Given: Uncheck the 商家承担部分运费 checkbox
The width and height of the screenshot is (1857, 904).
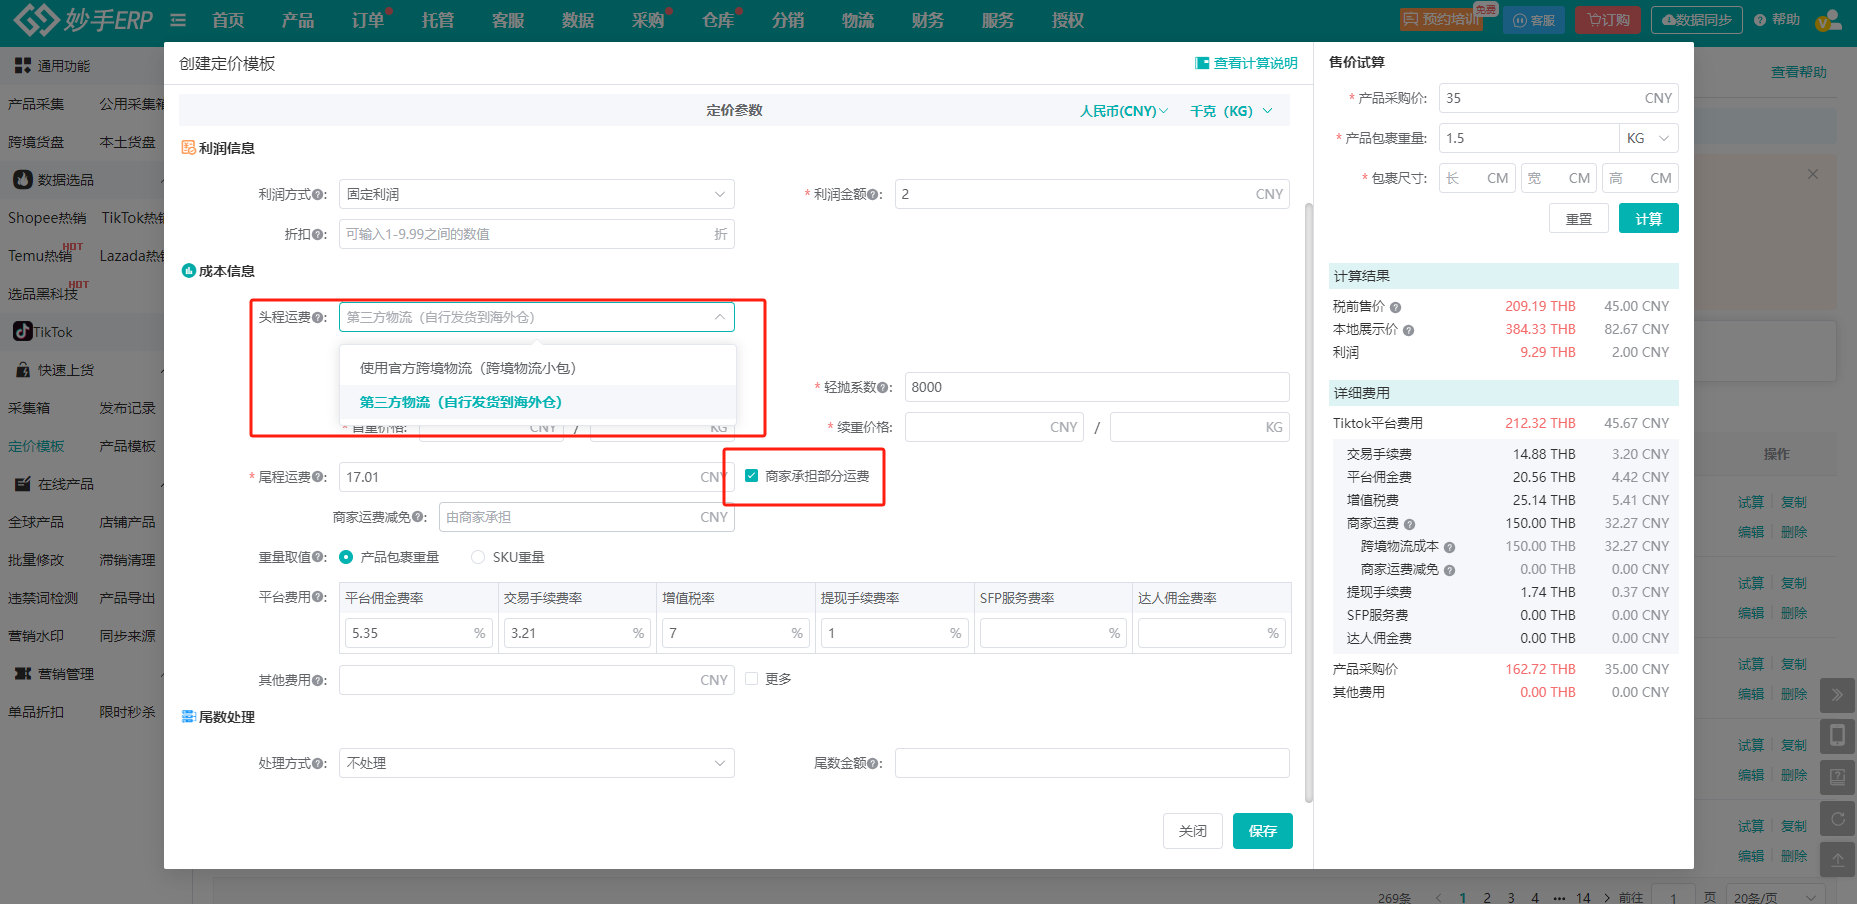Looking at the screenshot, I should coord(752,476).
